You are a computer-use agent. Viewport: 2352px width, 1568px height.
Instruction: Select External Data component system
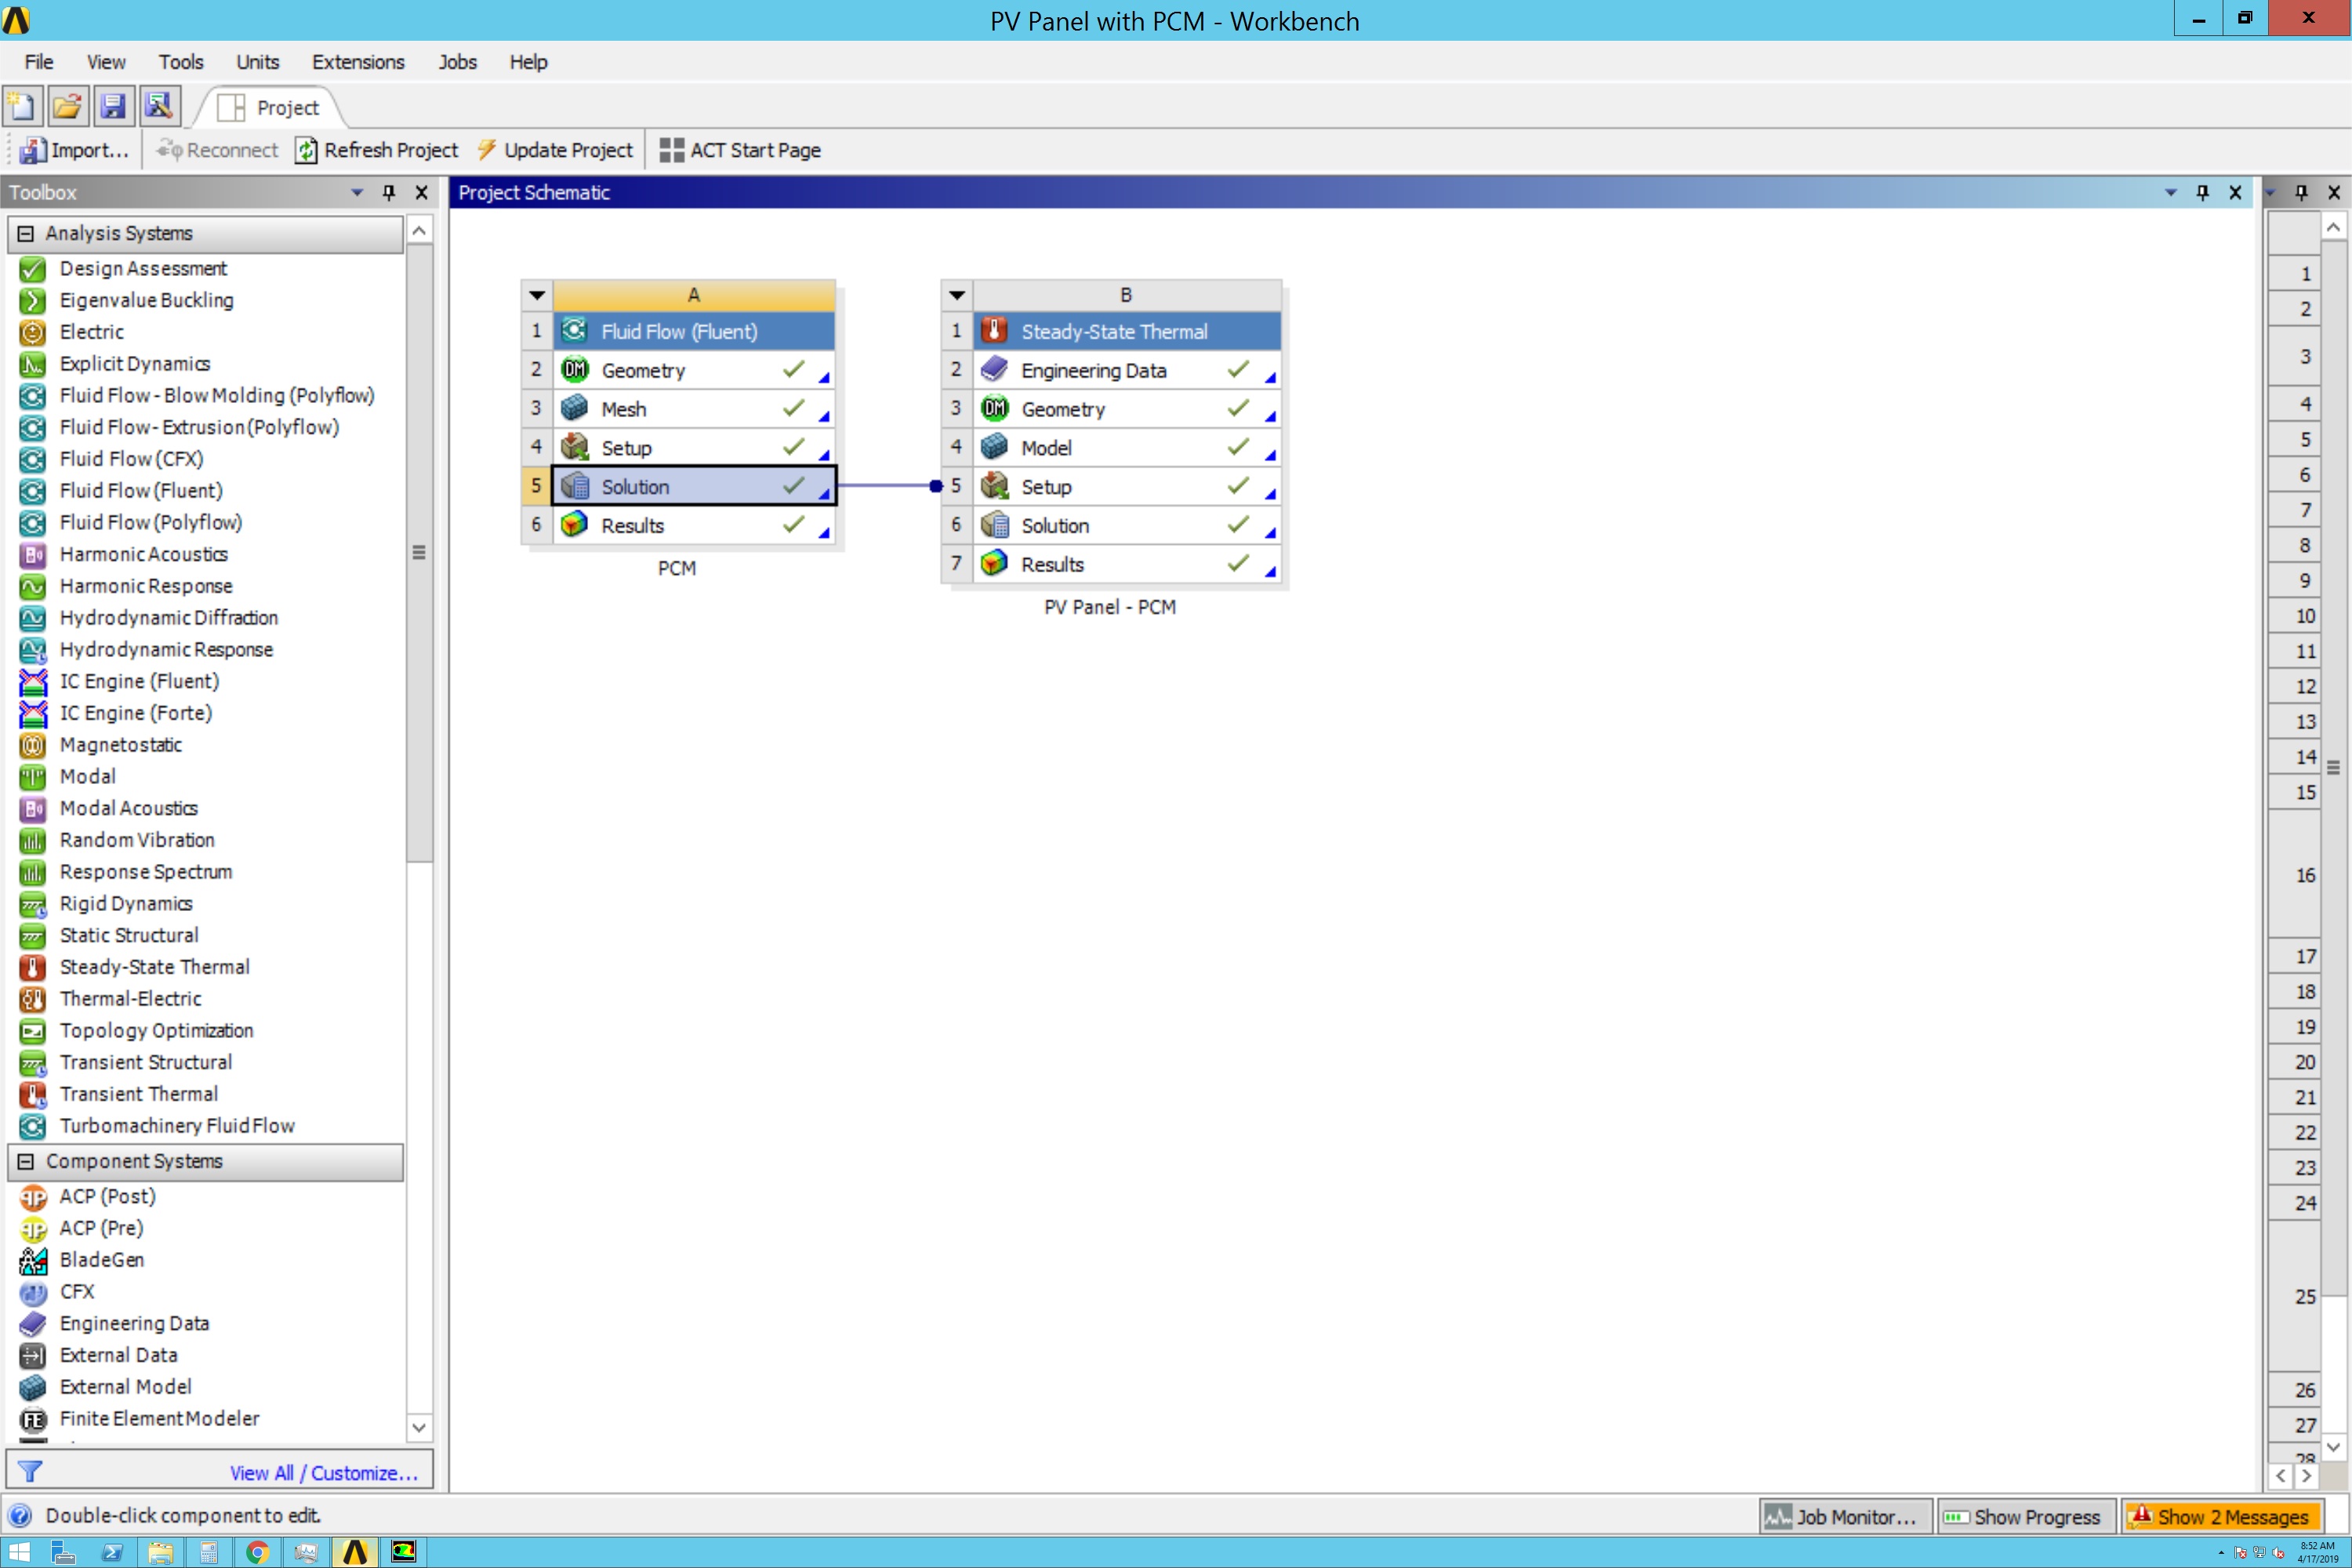119,1355
